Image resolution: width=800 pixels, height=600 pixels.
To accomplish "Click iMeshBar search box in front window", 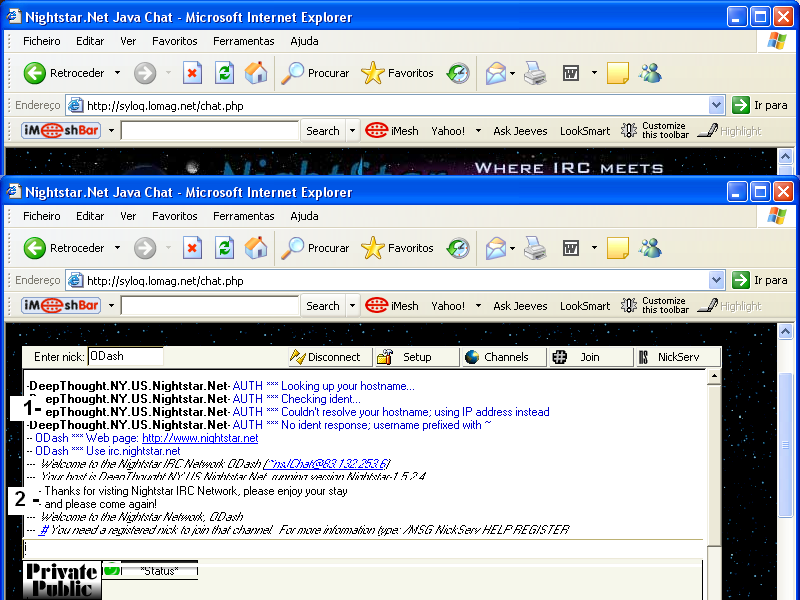I will point(210,306).
